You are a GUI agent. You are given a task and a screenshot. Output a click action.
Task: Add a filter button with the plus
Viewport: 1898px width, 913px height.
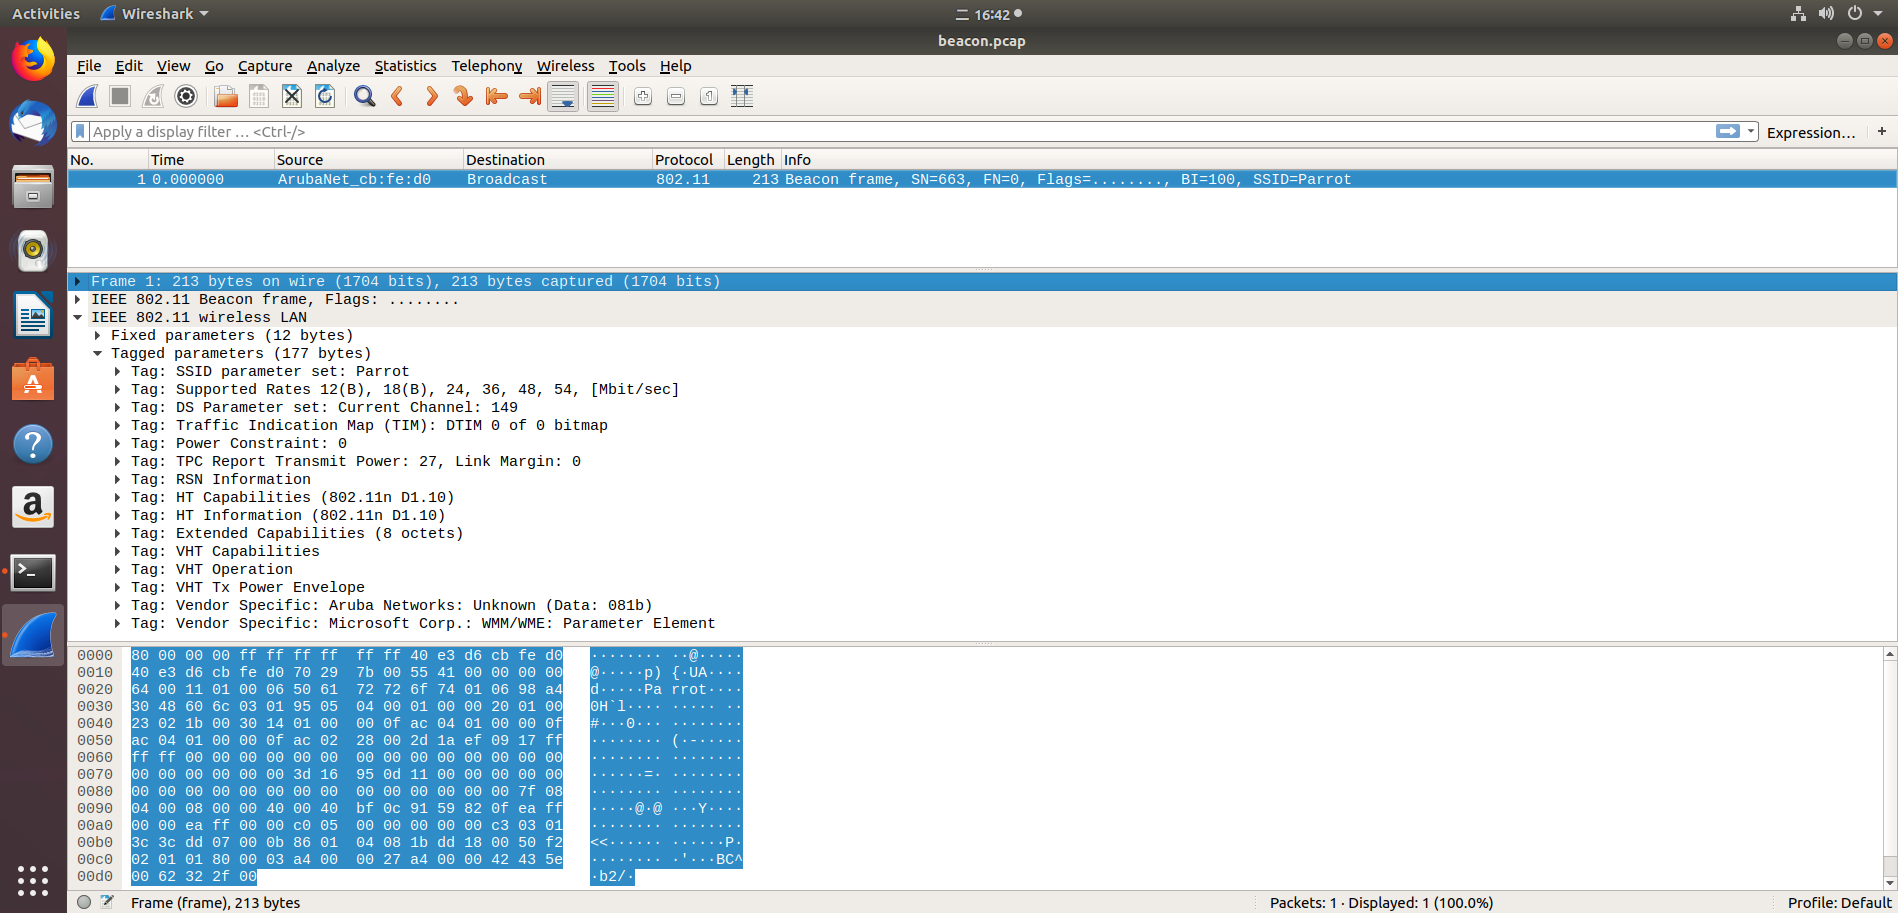tap(1882, 131)
